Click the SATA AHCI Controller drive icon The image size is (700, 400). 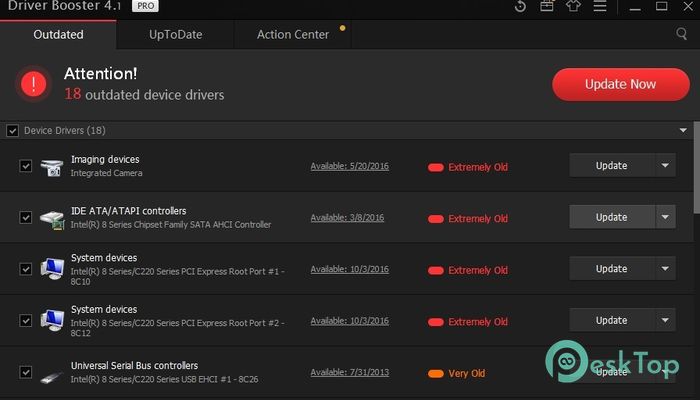[x=52, y=219]
